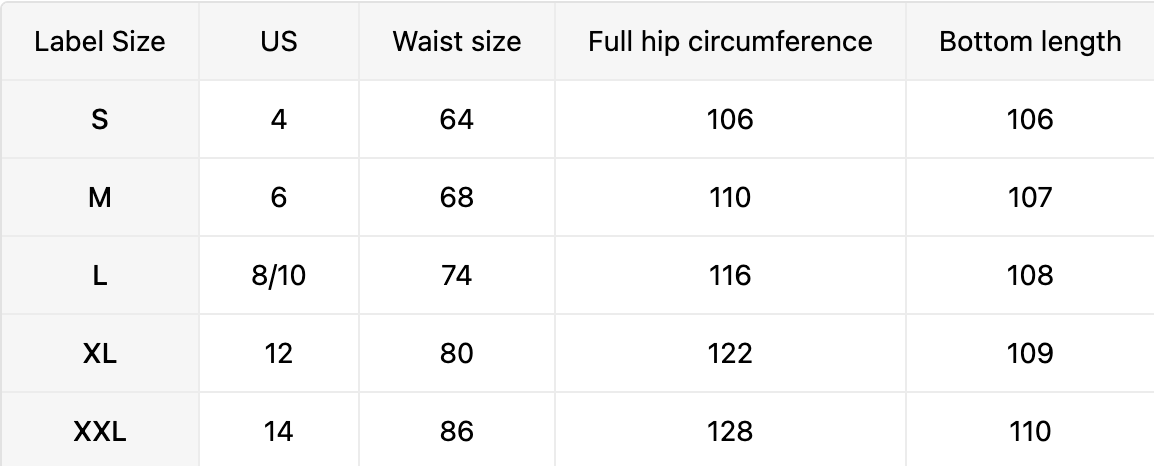
Task: Click the US column header
Action: point(278,42)
